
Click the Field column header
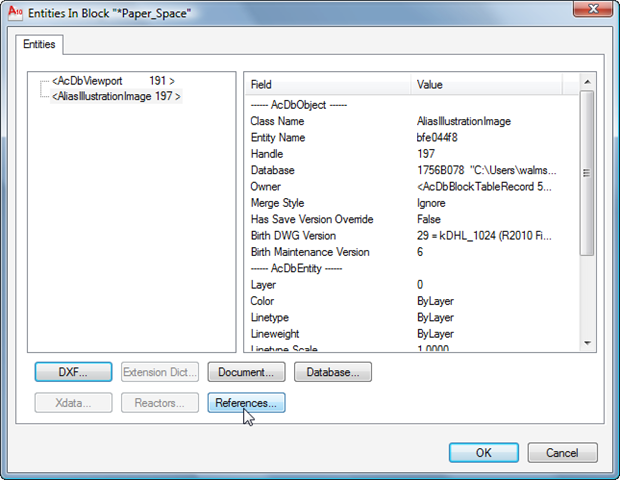(x=326, y=85)
